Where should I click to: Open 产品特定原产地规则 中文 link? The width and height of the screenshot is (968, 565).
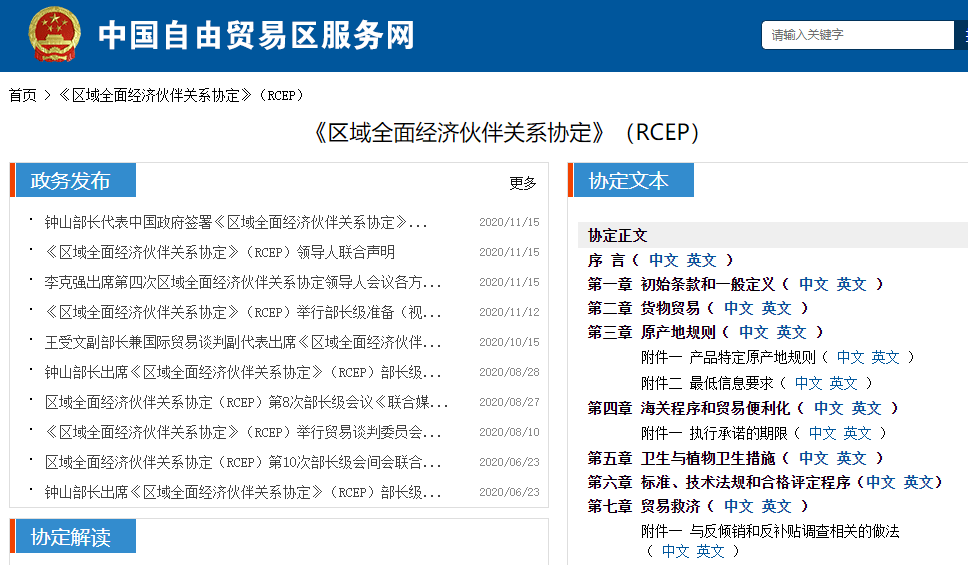(850, 357)
